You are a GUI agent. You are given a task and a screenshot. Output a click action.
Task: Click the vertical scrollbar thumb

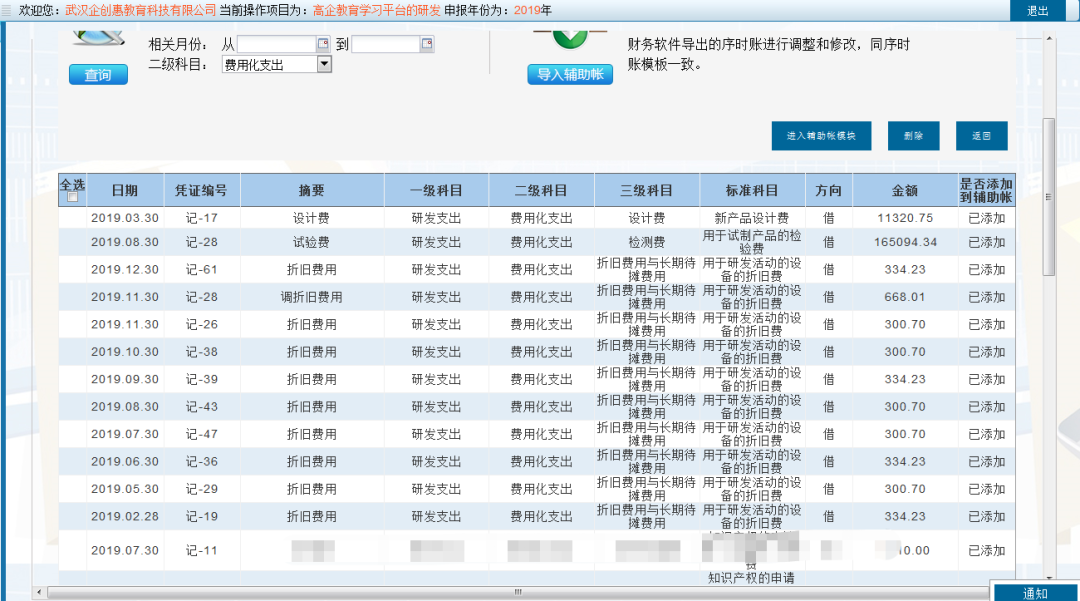click(x=1048, y=196)
